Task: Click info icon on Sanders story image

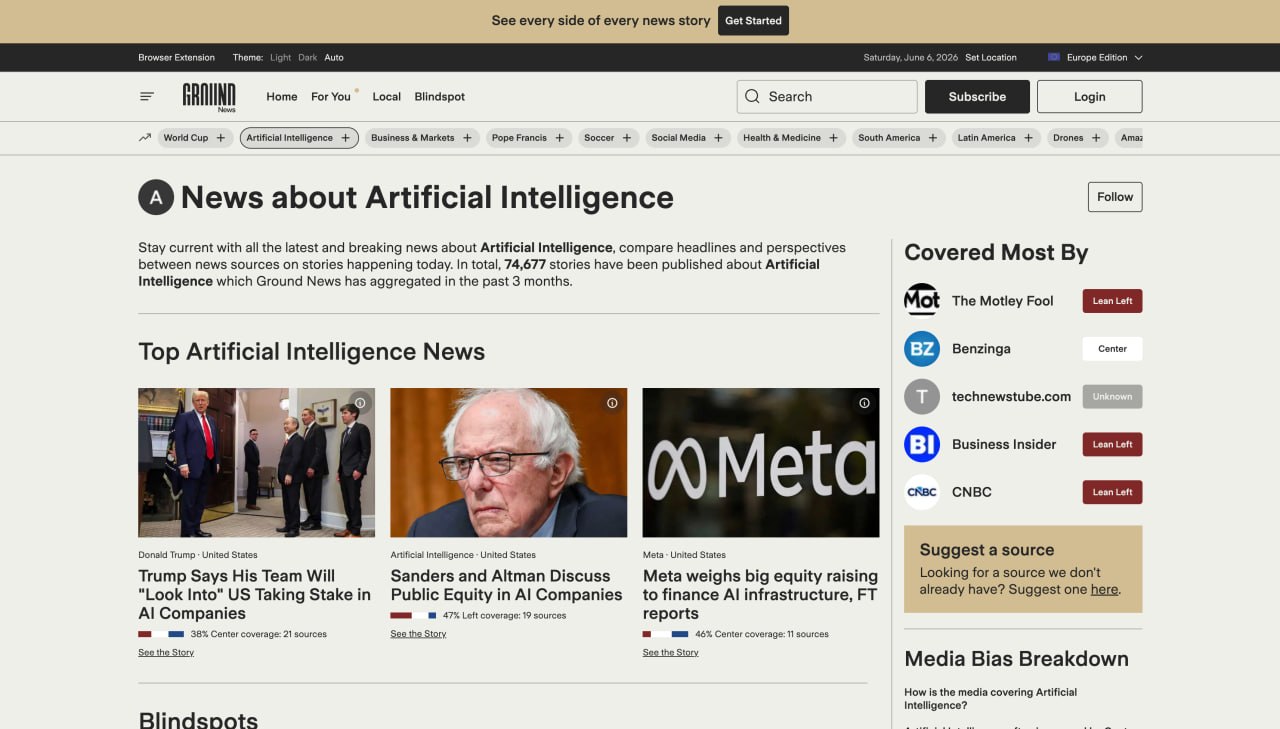Action: click(x=612, y=403)
